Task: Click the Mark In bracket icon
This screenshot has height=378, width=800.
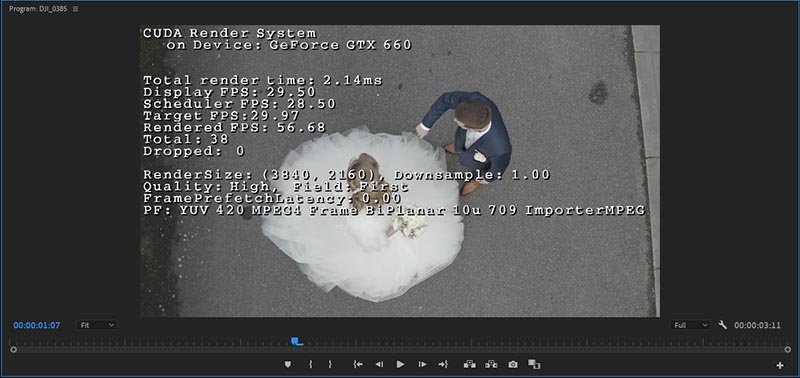Action: pyautogui.click(x=310, y=364)
